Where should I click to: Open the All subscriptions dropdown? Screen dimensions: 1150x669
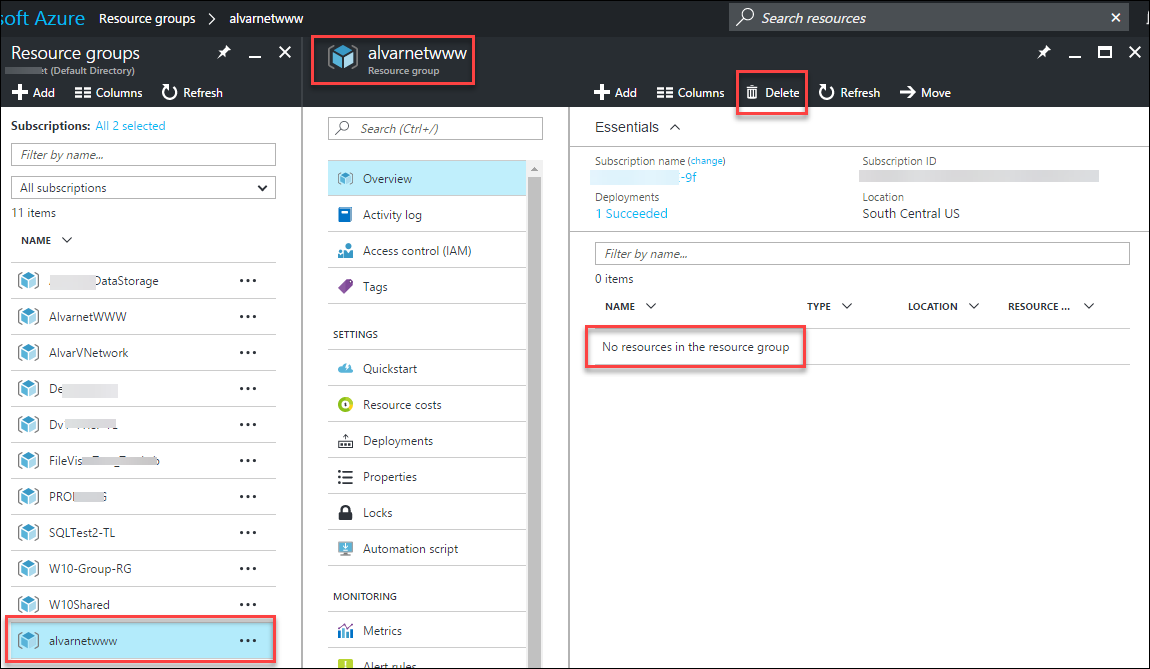tap(144, 188)
